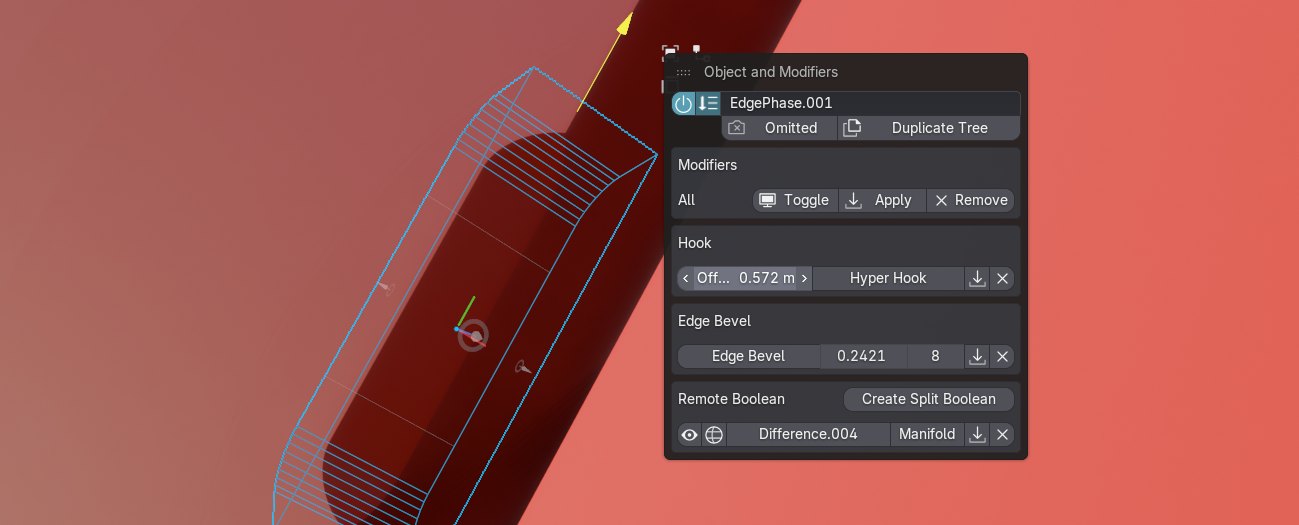The image size is (1299, 525).
Task: Click the Omitted button
Action: point(779,128)
